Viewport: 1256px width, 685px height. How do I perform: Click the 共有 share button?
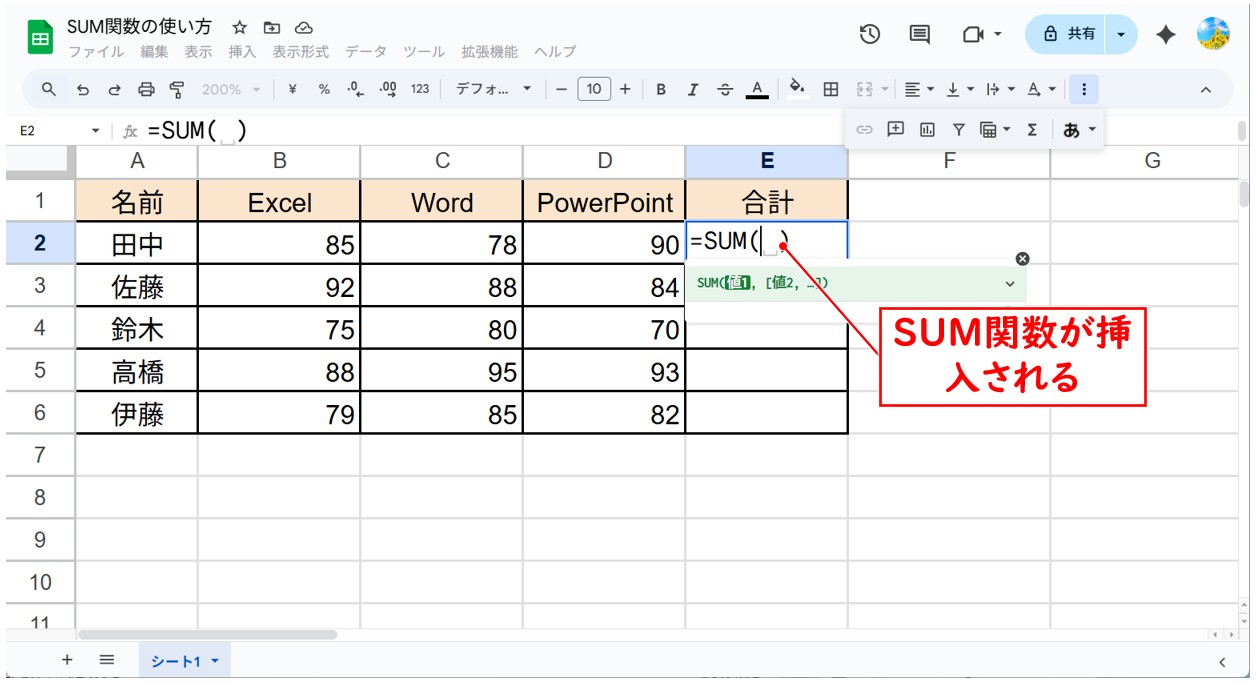click(x=1070, y=34)
